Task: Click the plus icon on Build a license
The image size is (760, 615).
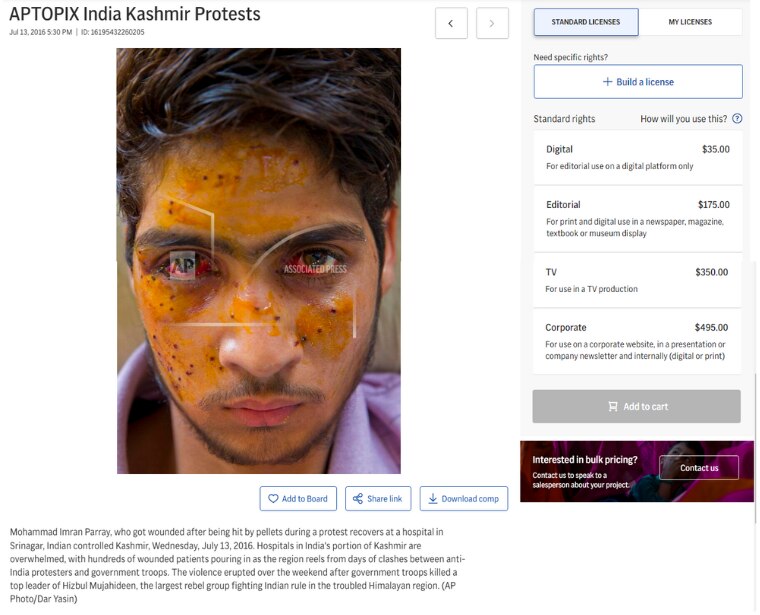Action: click(x=607, y=82)
